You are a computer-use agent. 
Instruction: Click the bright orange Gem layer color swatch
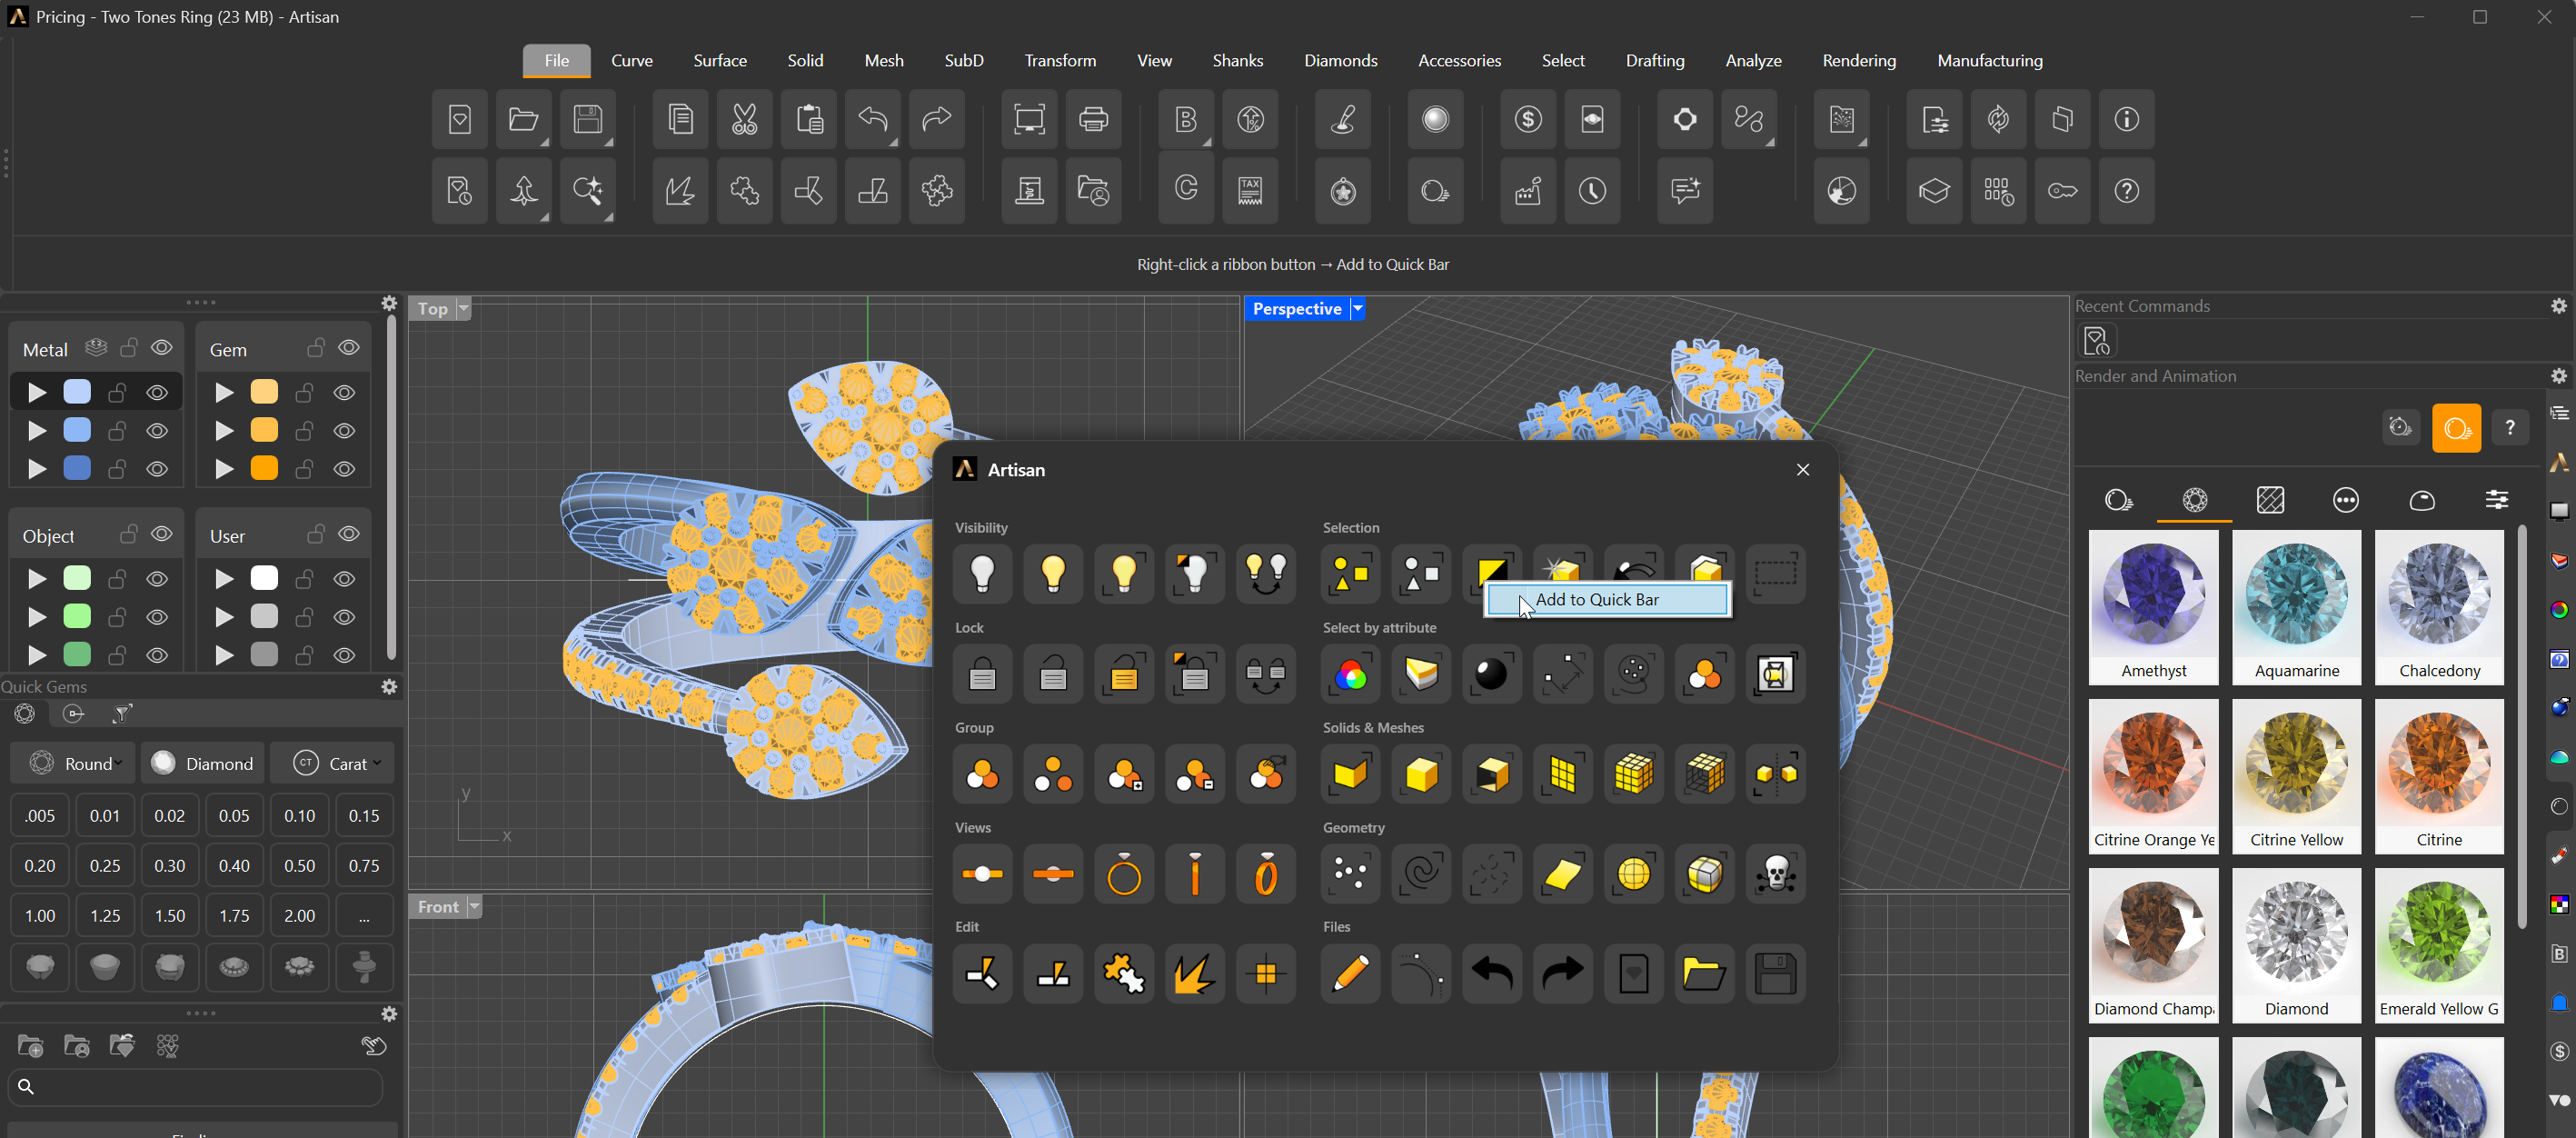point(264,468)
